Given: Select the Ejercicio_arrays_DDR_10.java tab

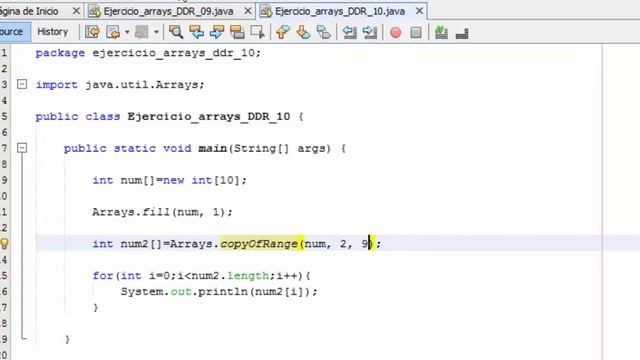Looking at the screenshot, I should pos(340,11).
